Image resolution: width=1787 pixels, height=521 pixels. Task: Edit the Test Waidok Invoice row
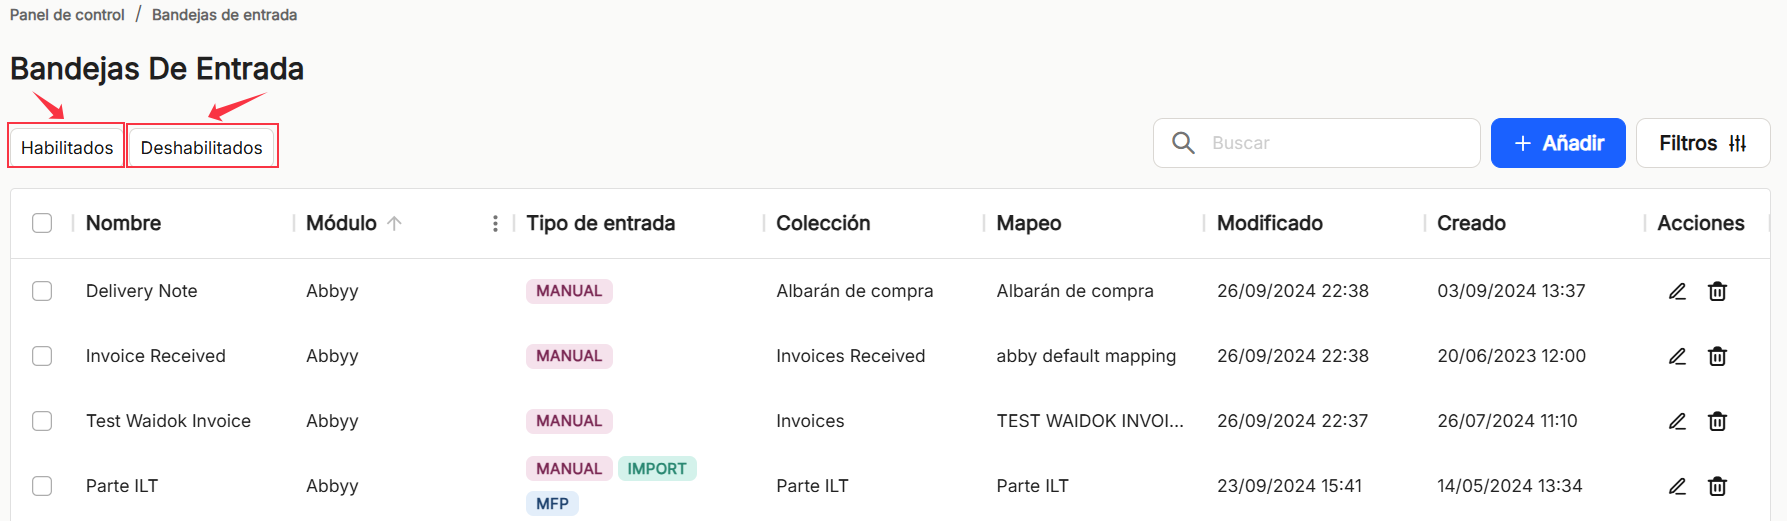pos(1677,421)
